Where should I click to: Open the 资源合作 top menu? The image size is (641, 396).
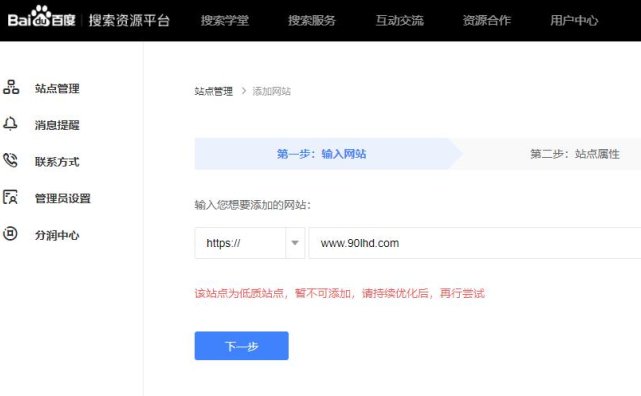[487, 20]
